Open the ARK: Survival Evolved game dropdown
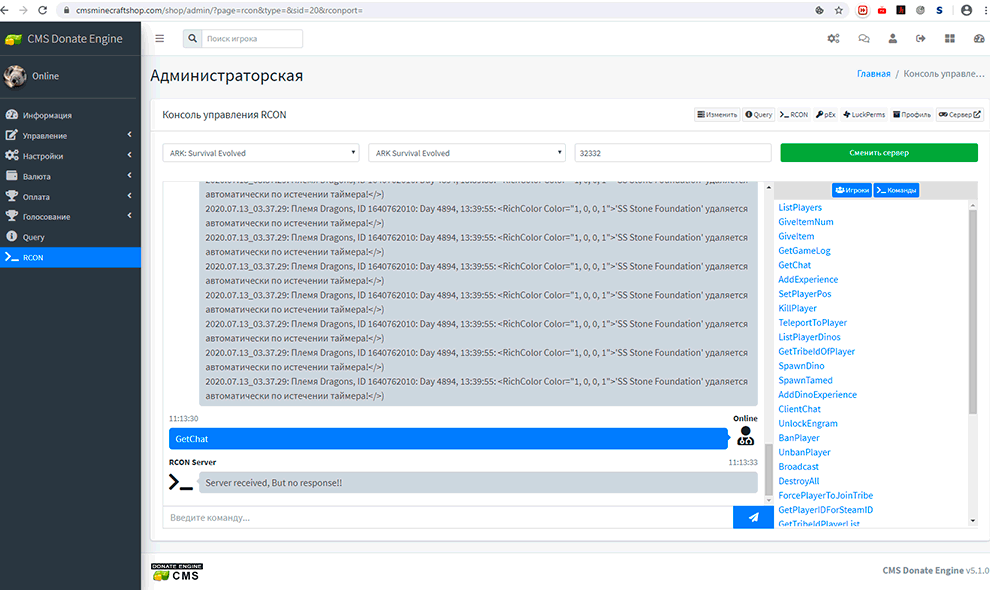 (261, 153)
